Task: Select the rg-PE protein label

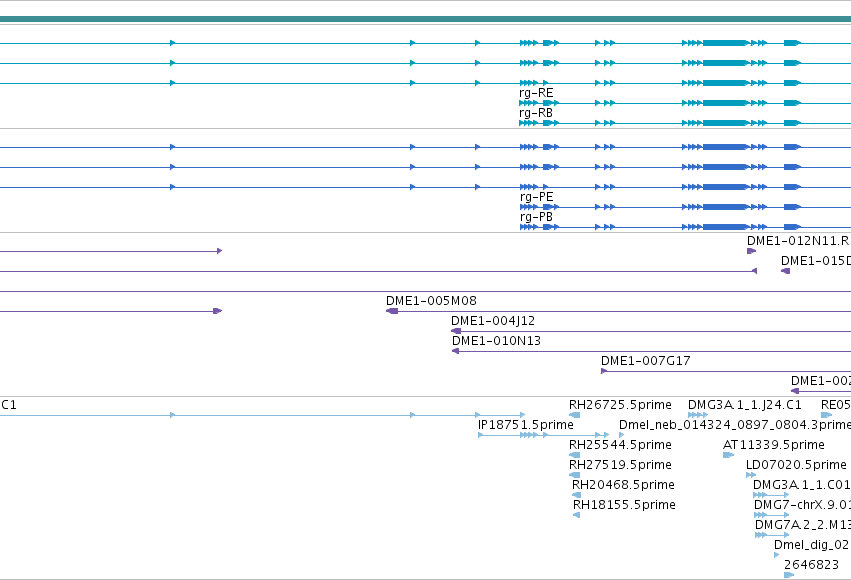Action: point(536,197)
